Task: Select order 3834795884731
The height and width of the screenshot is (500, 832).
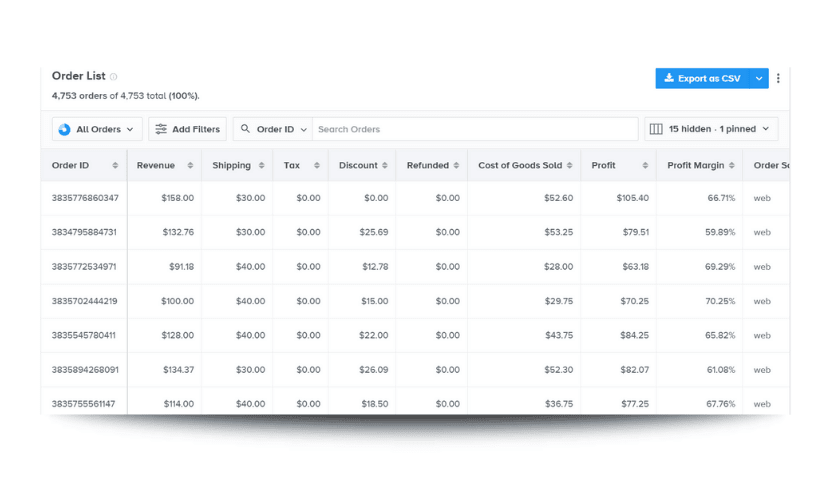Action: [84, 232]
